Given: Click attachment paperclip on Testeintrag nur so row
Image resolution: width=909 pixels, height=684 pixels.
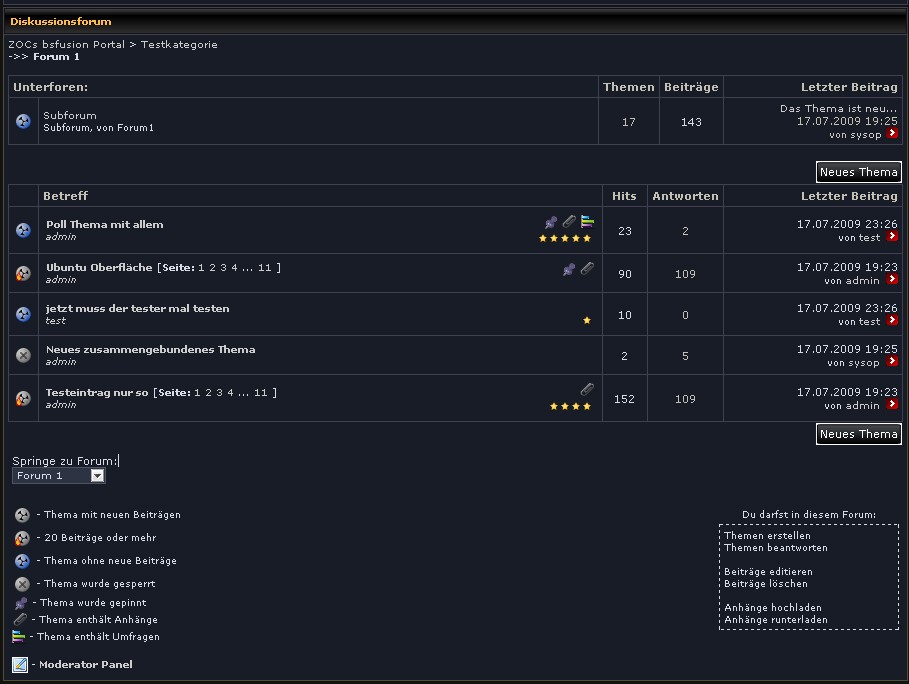Looking at the screenshot, I should (587, 389).
